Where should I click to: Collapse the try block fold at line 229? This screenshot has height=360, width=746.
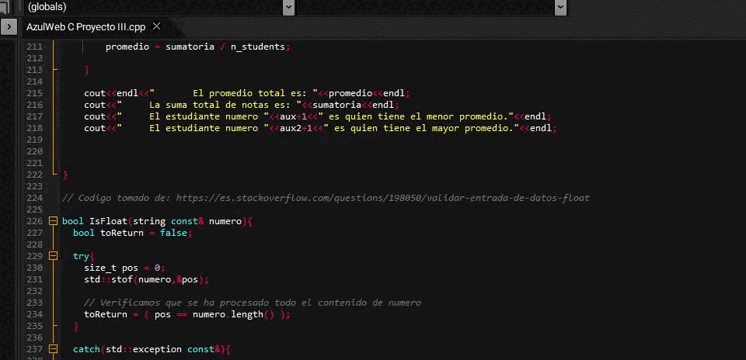pos(53,256)
